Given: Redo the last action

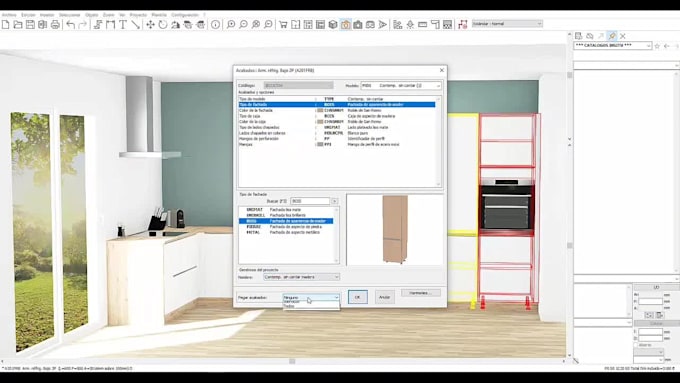Looking at the screenshot, I should coord(82,25).
